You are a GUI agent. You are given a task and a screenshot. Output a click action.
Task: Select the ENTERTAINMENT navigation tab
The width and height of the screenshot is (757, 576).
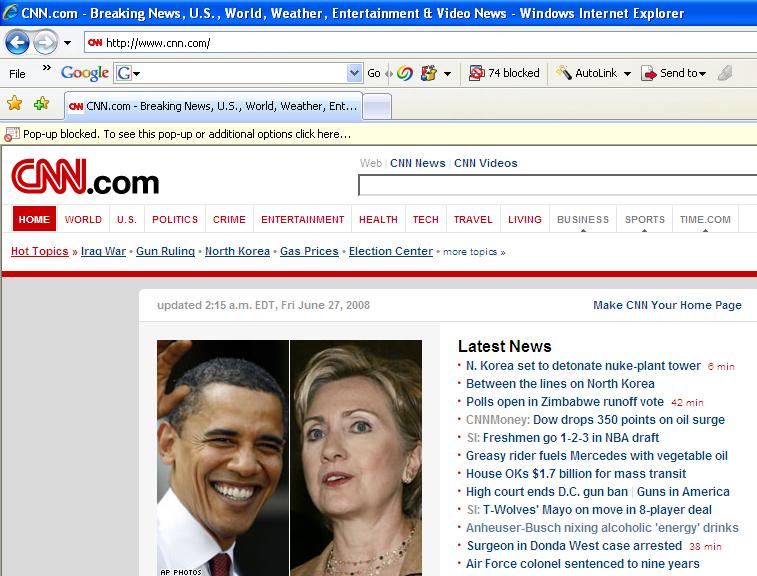coord(302,220)
